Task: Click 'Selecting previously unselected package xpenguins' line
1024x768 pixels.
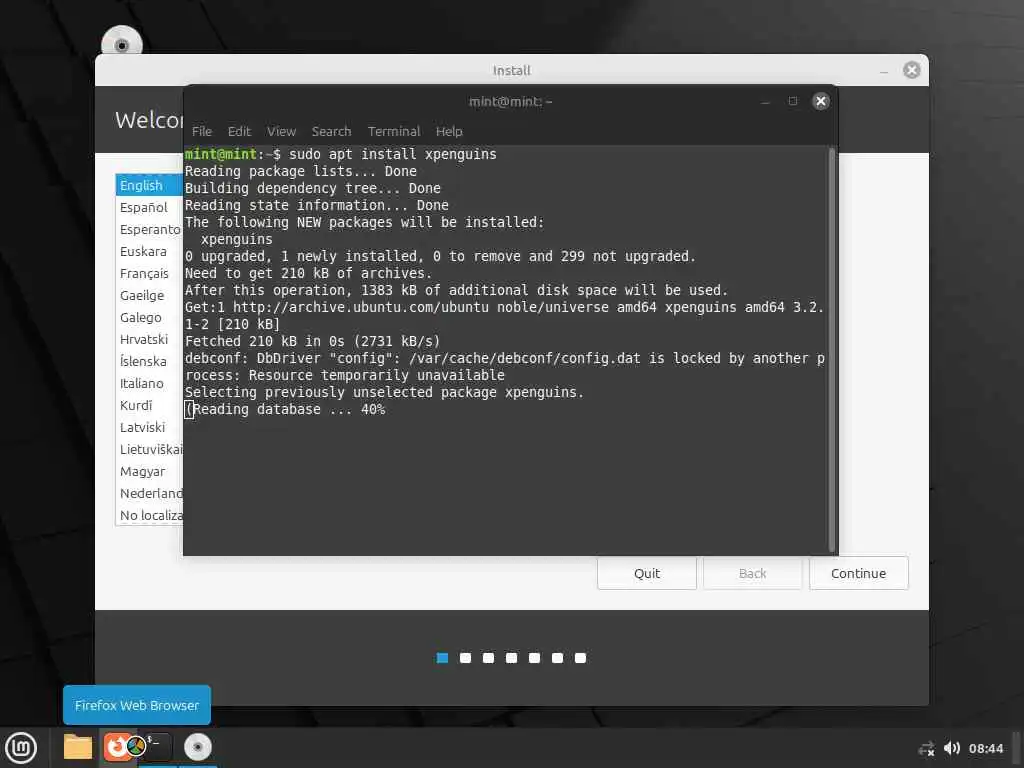Action: [x=384, y=392]
